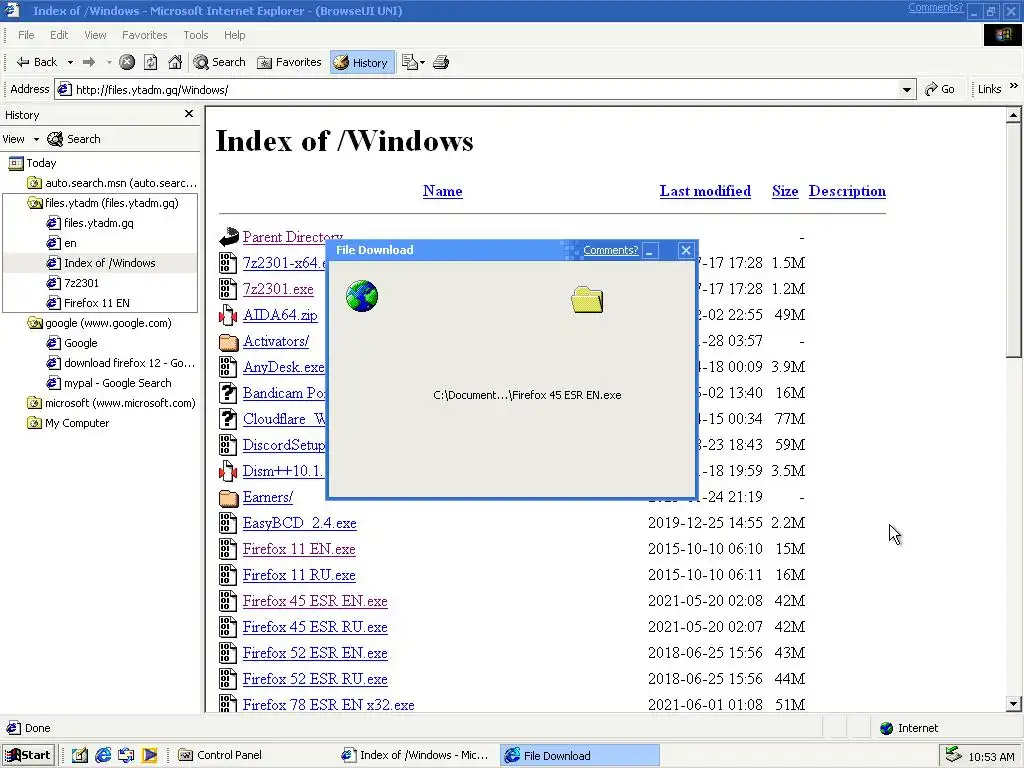Image resolution: width=1024 pixels, height=768 pixels.
Task: Click the globe icon in File Download dialog
Action: pos(362,296)
